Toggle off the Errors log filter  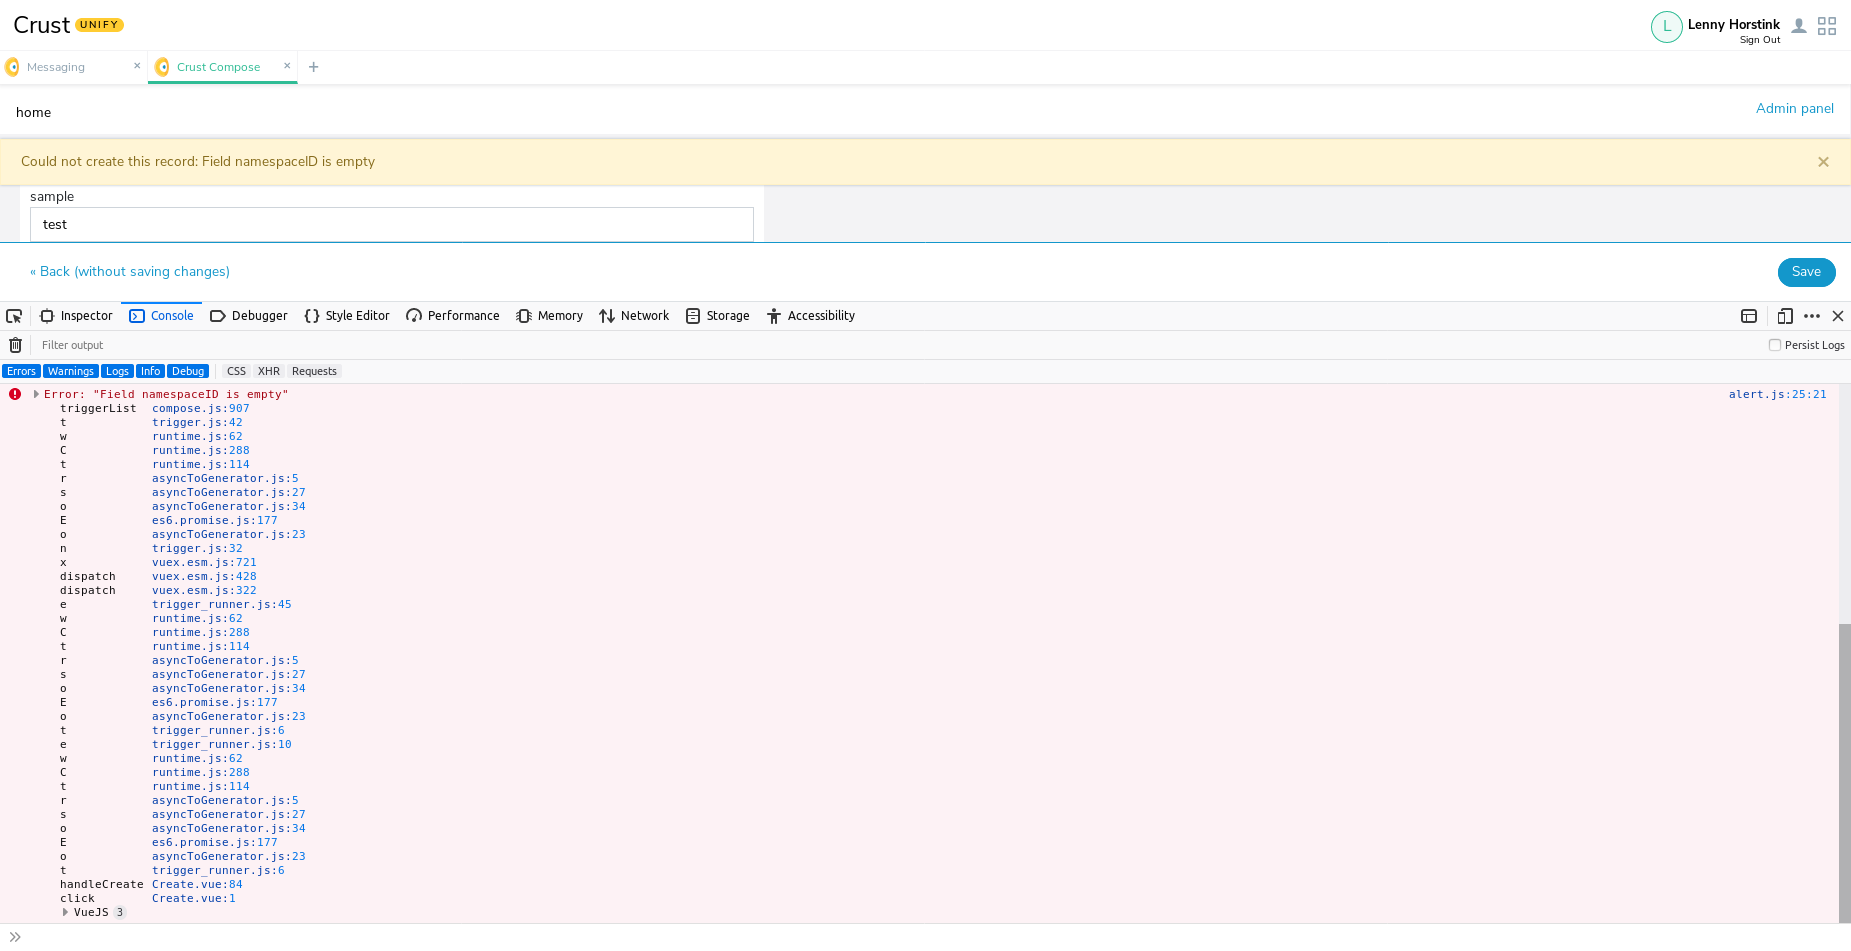click(21, 371)
